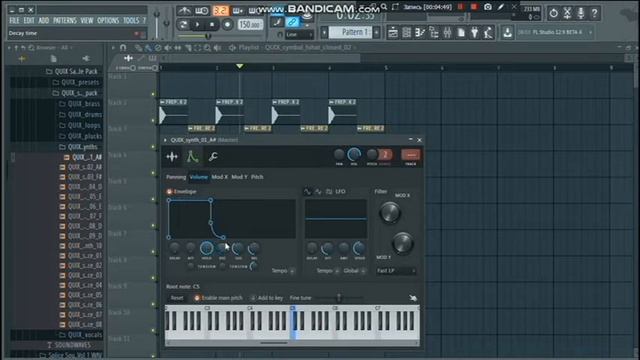Toggle envelope Tempo sync switch

[x=292, y=271]
